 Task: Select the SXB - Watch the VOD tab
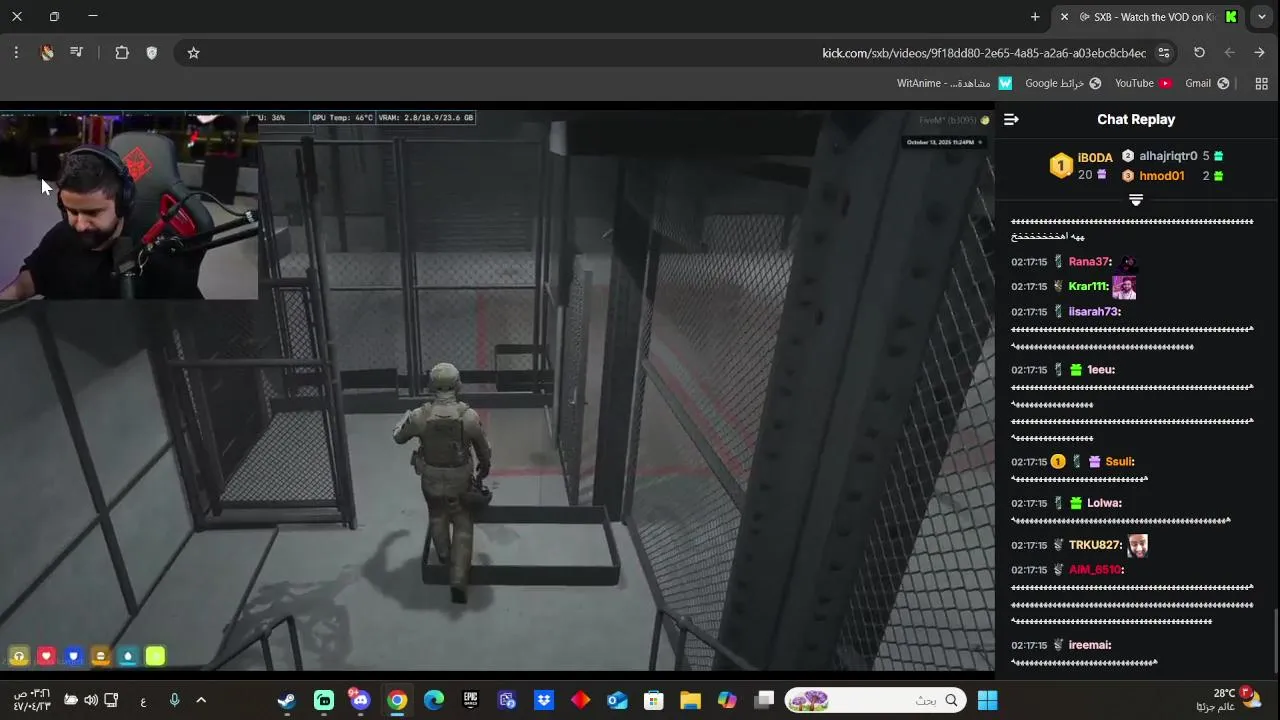[1150, 17]
